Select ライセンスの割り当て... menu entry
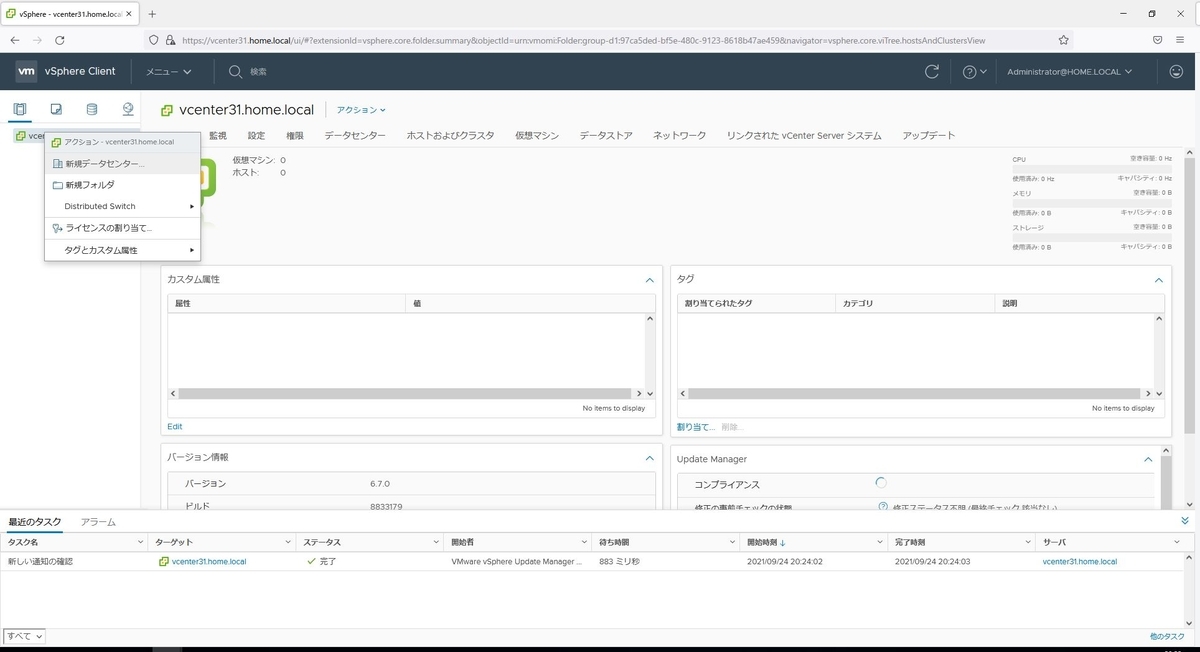1200x652 pixels. point(122,228)
